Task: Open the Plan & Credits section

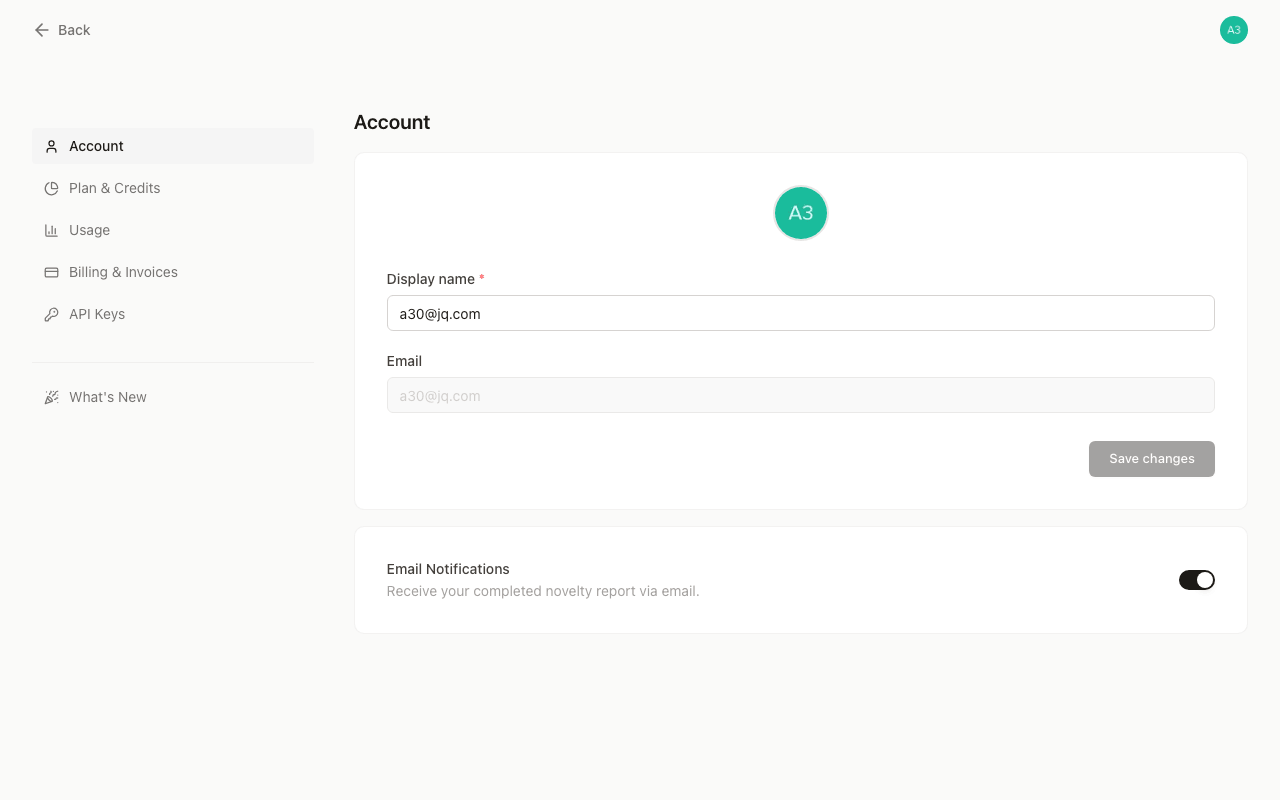Action: pyautogui.click(x=114, y=188)
